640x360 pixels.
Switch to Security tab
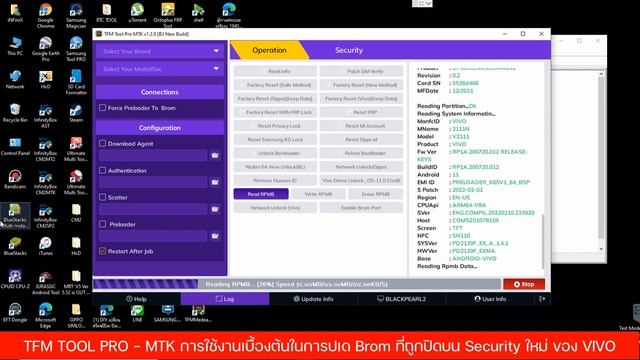click(349, 50)
